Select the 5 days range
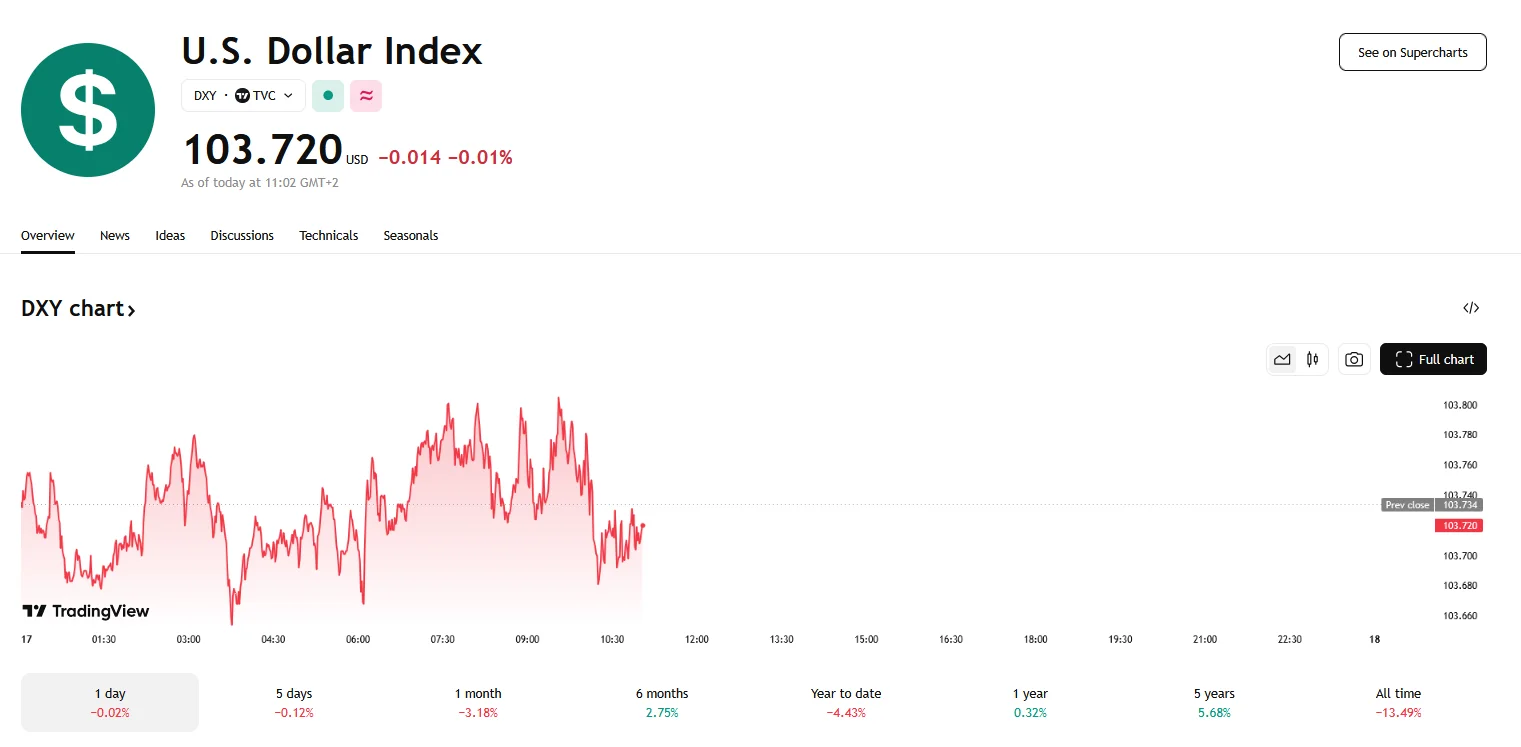The image size is (1521, 747). pos(294,702)
